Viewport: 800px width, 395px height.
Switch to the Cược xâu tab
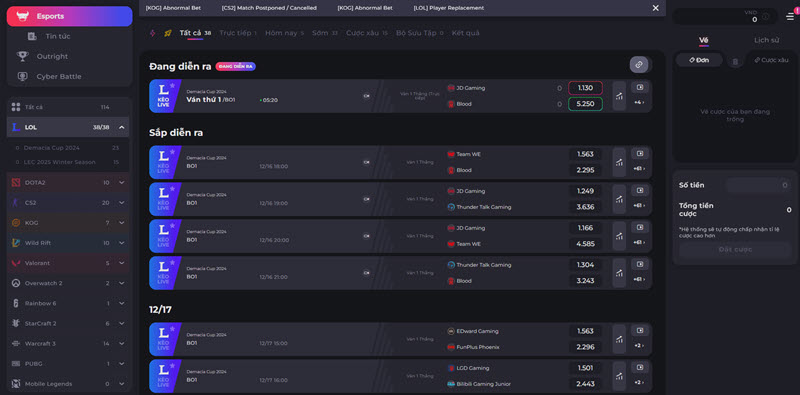367,33
